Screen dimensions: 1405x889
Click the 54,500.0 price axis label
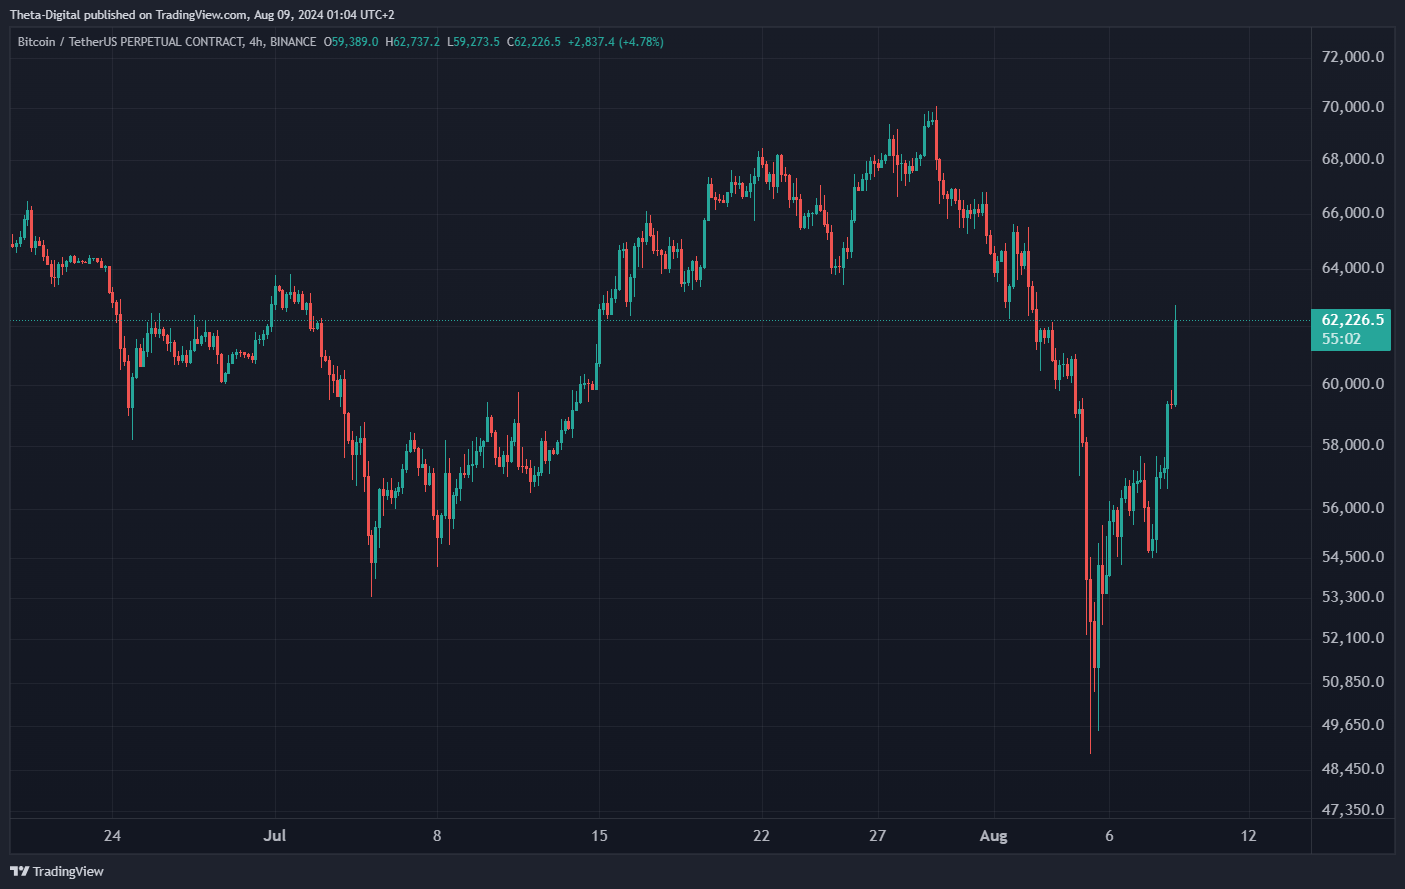point(1353,557)
